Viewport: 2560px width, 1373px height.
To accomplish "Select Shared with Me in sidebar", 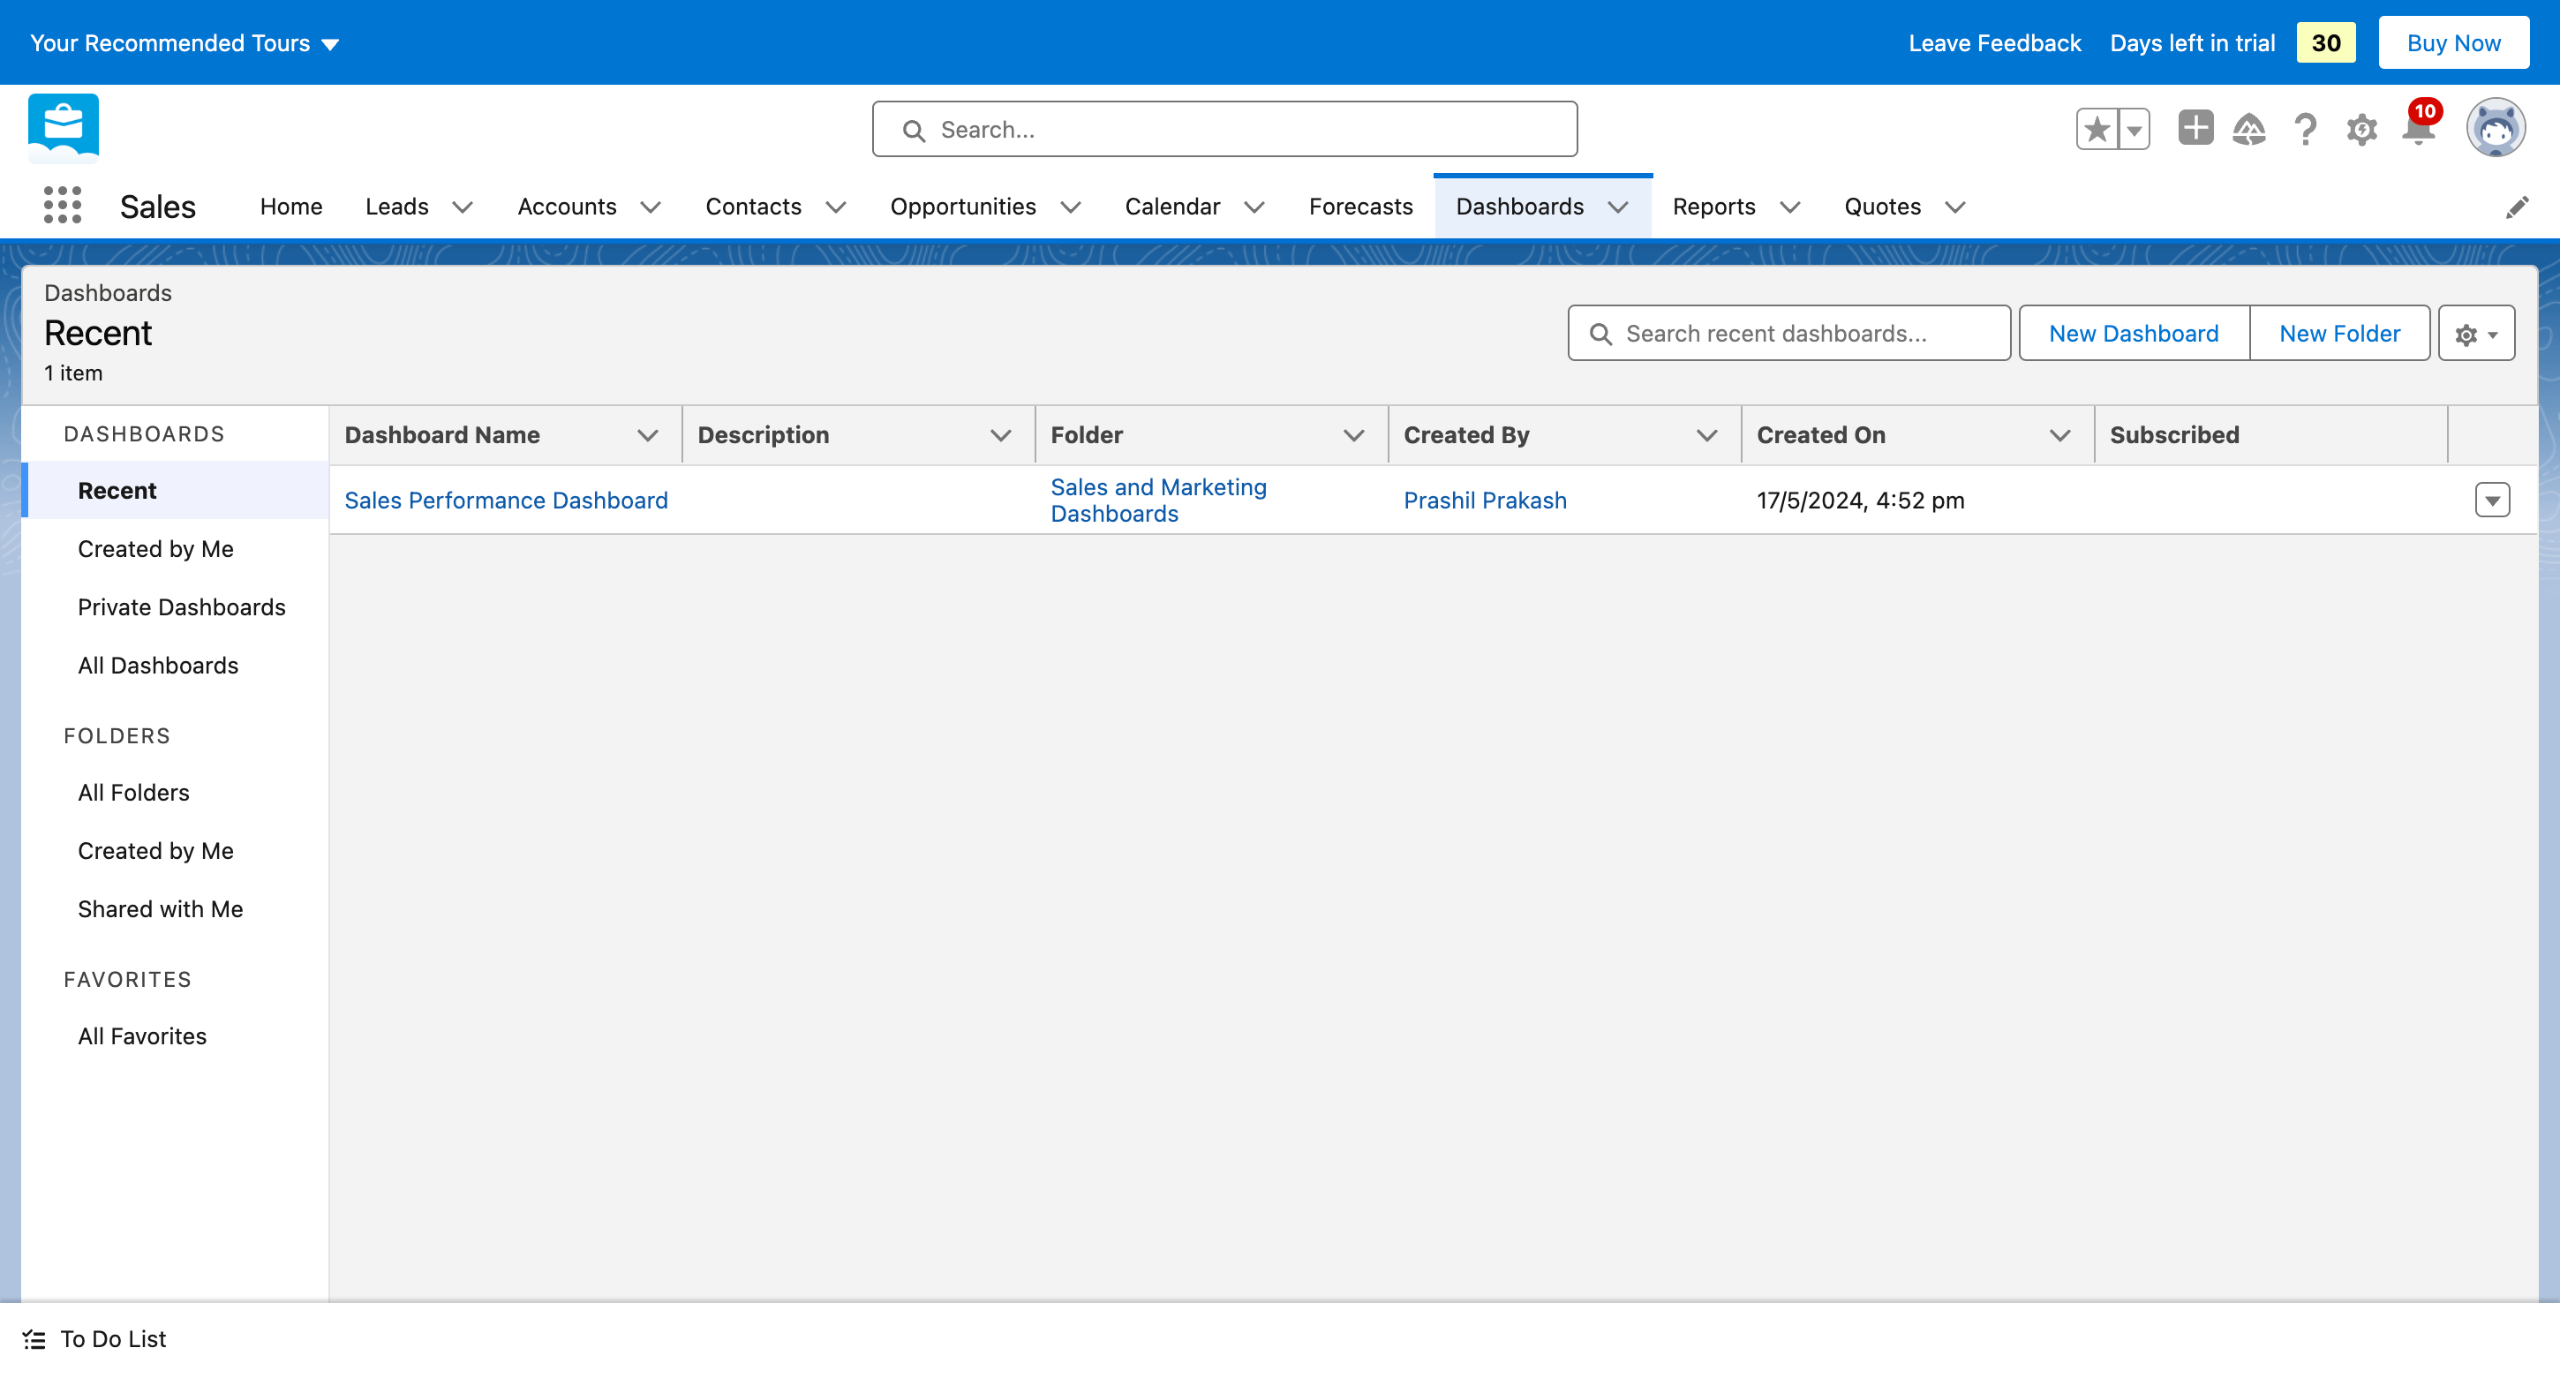I will click(x=160, y=909).
